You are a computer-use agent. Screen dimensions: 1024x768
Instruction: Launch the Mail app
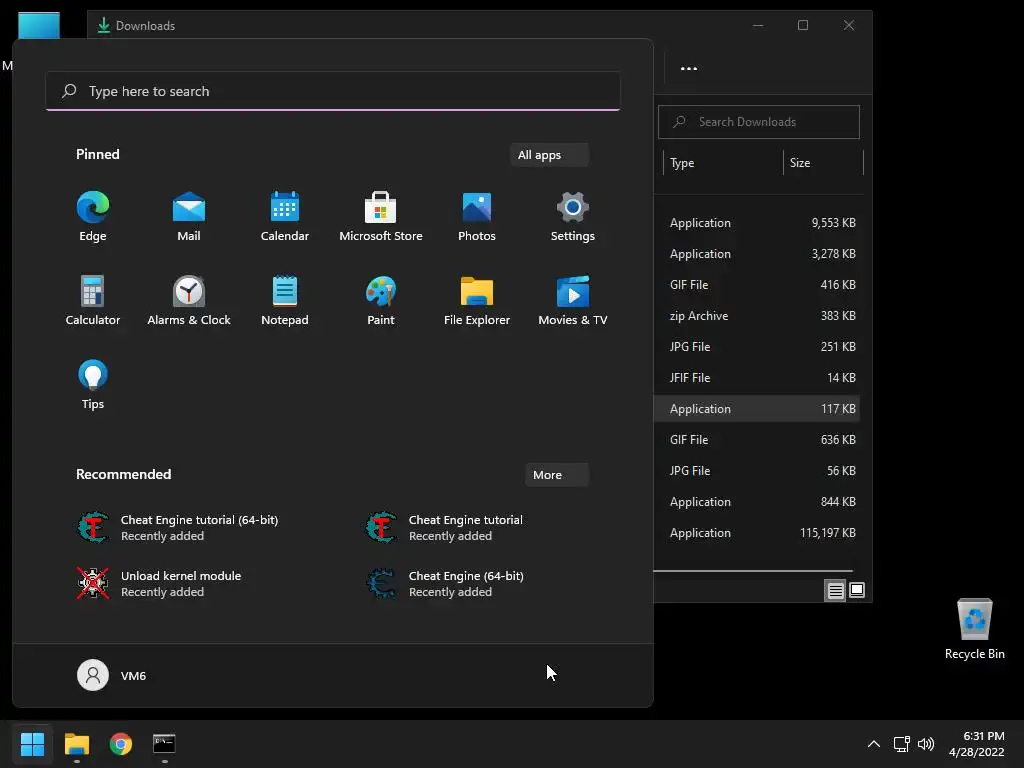point(189,217)
